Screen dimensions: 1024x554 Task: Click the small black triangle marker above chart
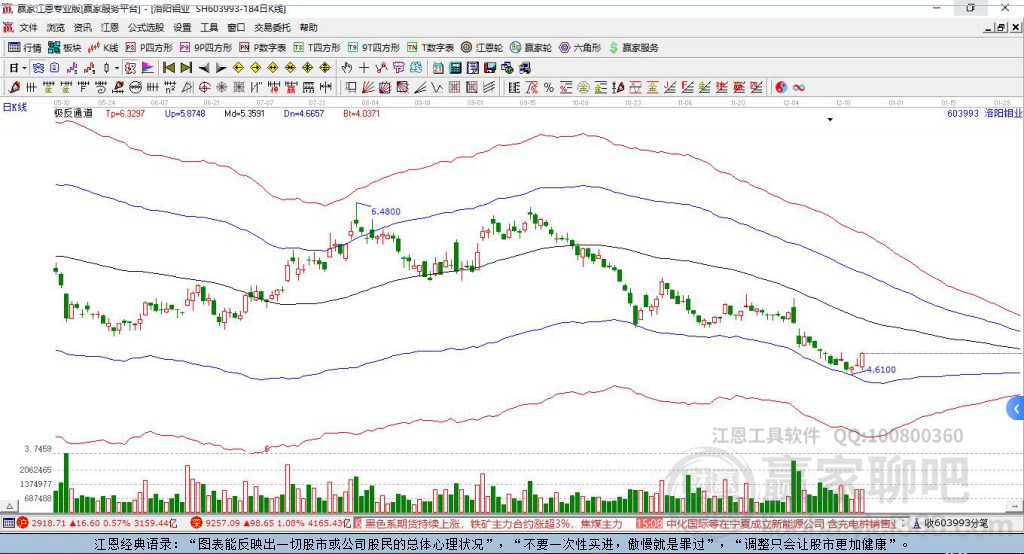tap(830, 120)
